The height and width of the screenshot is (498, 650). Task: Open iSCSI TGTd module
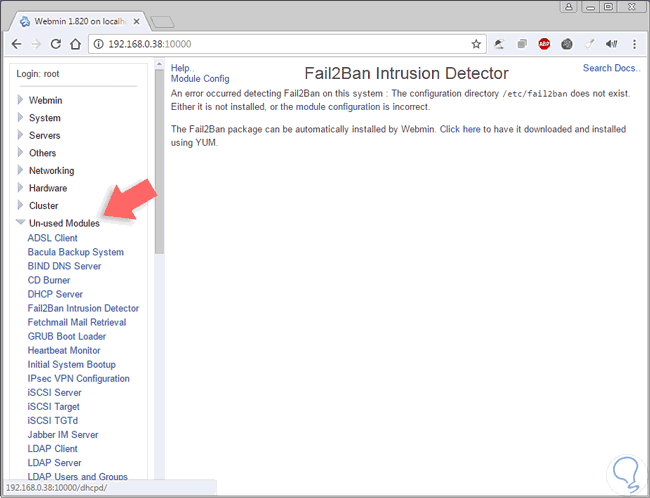click(x=53, y=421)
